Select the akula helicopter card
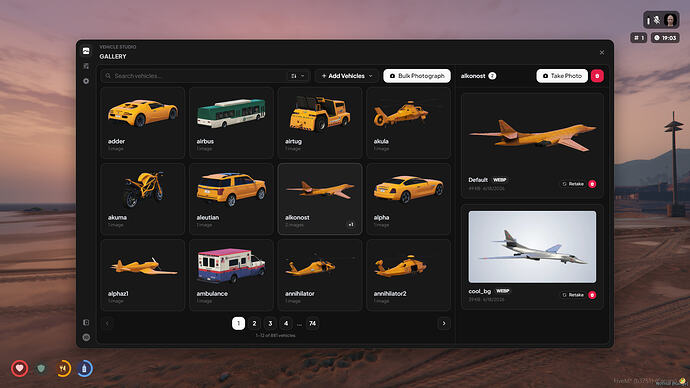Screen dimensions: 690x388 click(408, 122)
